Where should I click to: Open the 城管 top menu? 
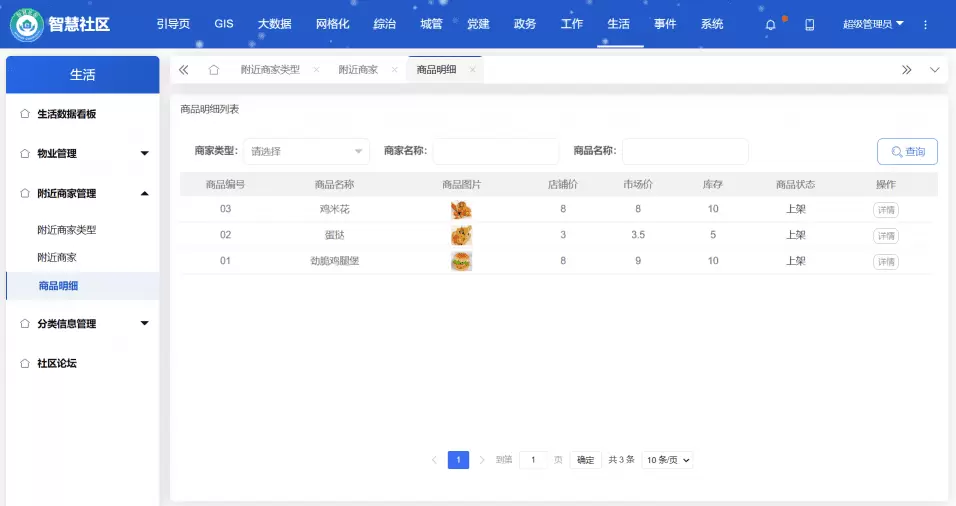[x=431, y=24]
